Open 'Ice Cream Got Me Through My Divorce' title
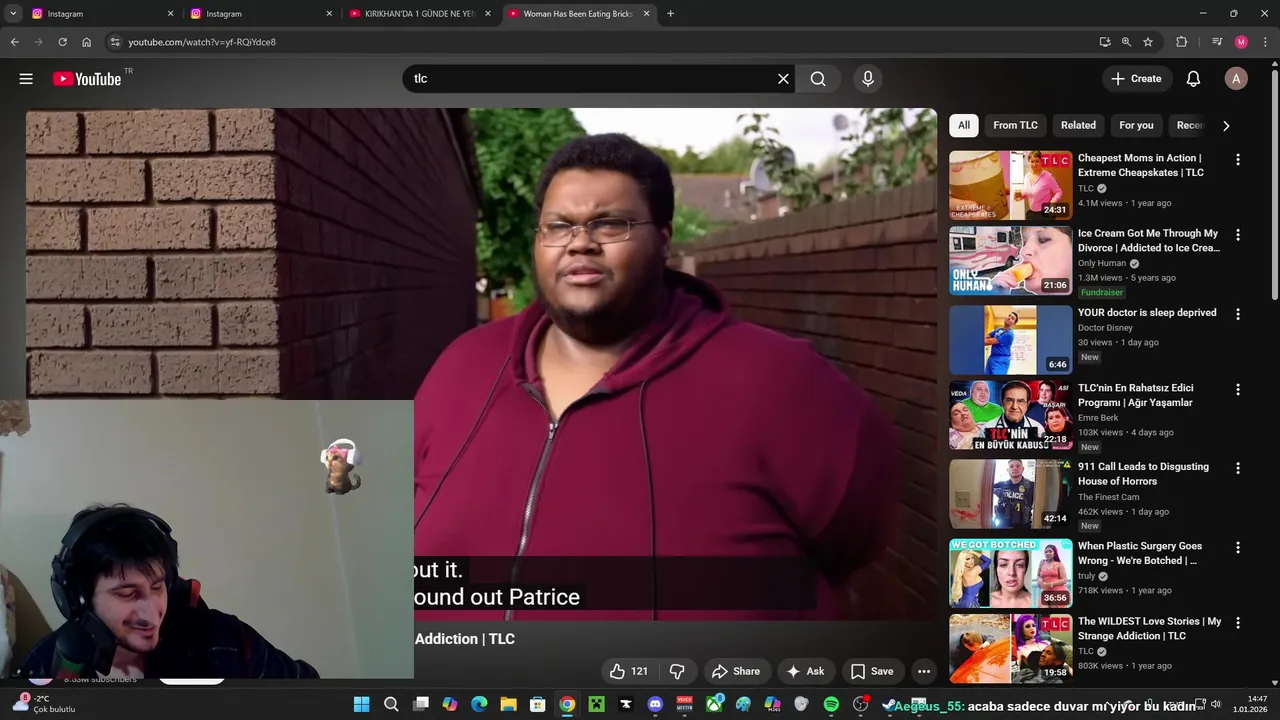Viewport: 1280px width, 720px height. 1149,240
